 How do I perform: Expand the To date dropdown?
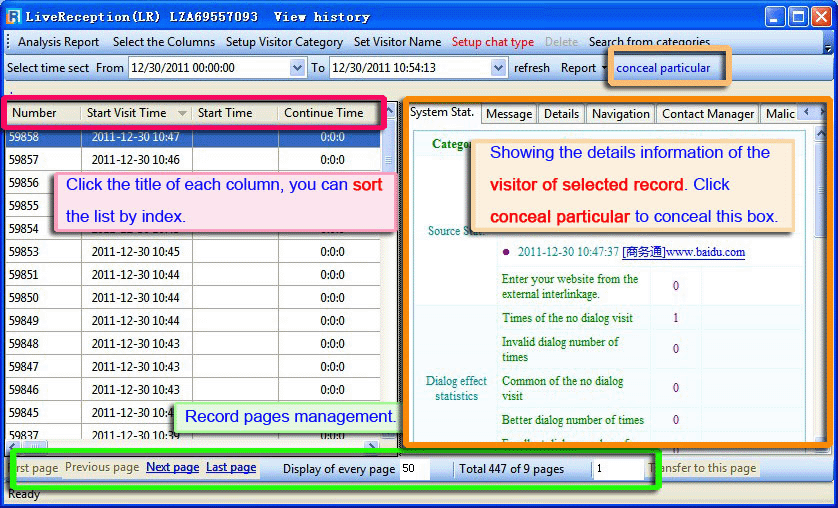click(x=498, y=68)
